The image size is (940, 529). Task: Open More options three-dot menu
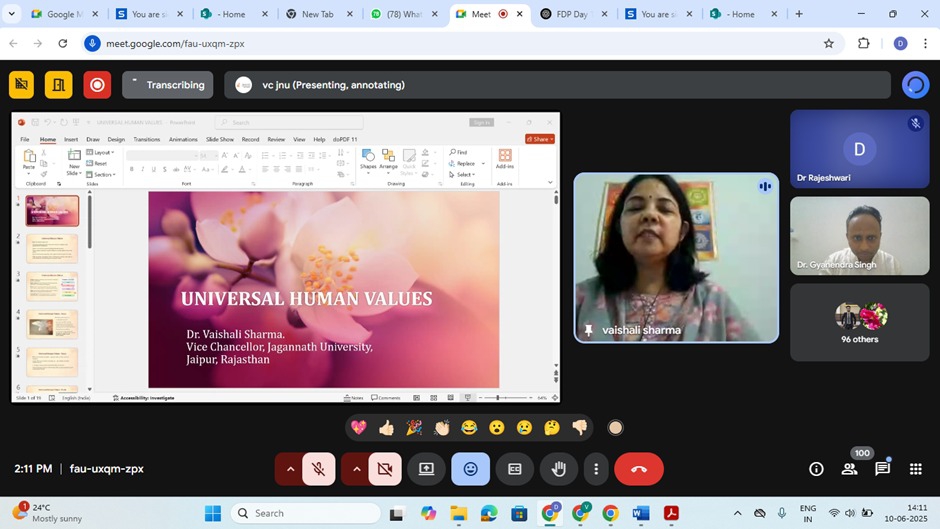596,469
